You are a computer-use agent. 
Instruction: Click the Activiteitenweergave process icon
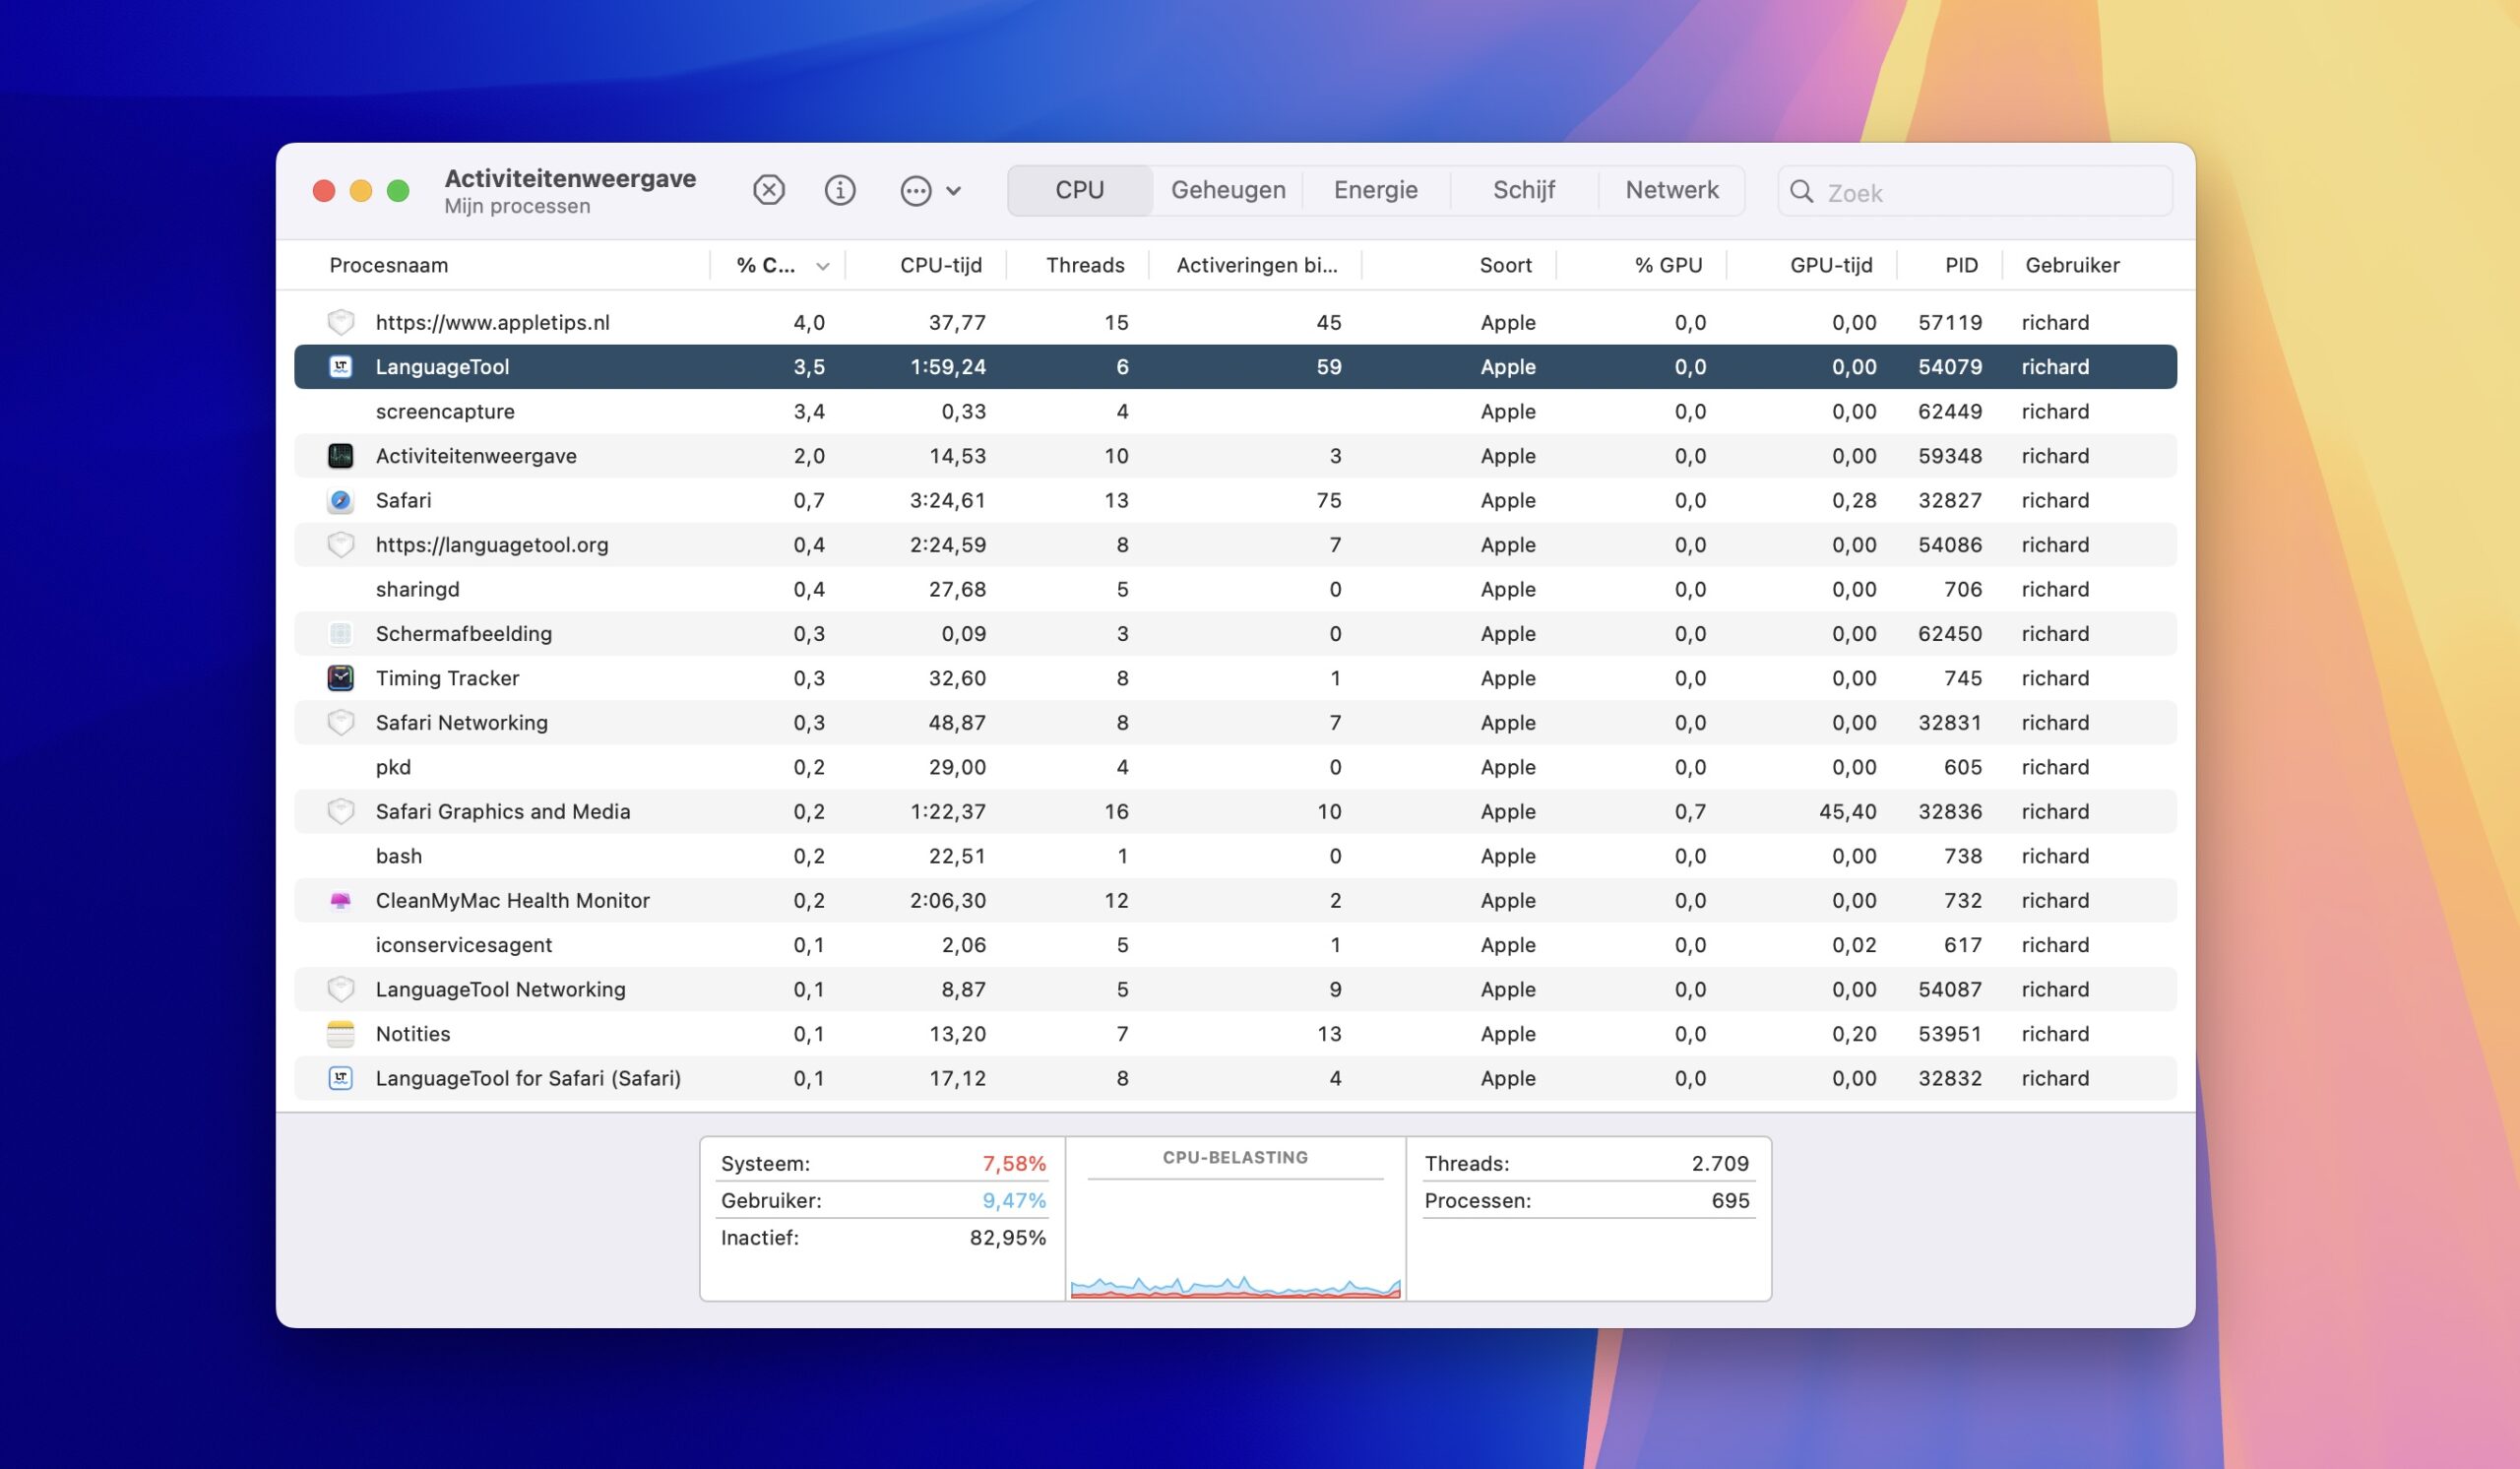pos(340,456)
